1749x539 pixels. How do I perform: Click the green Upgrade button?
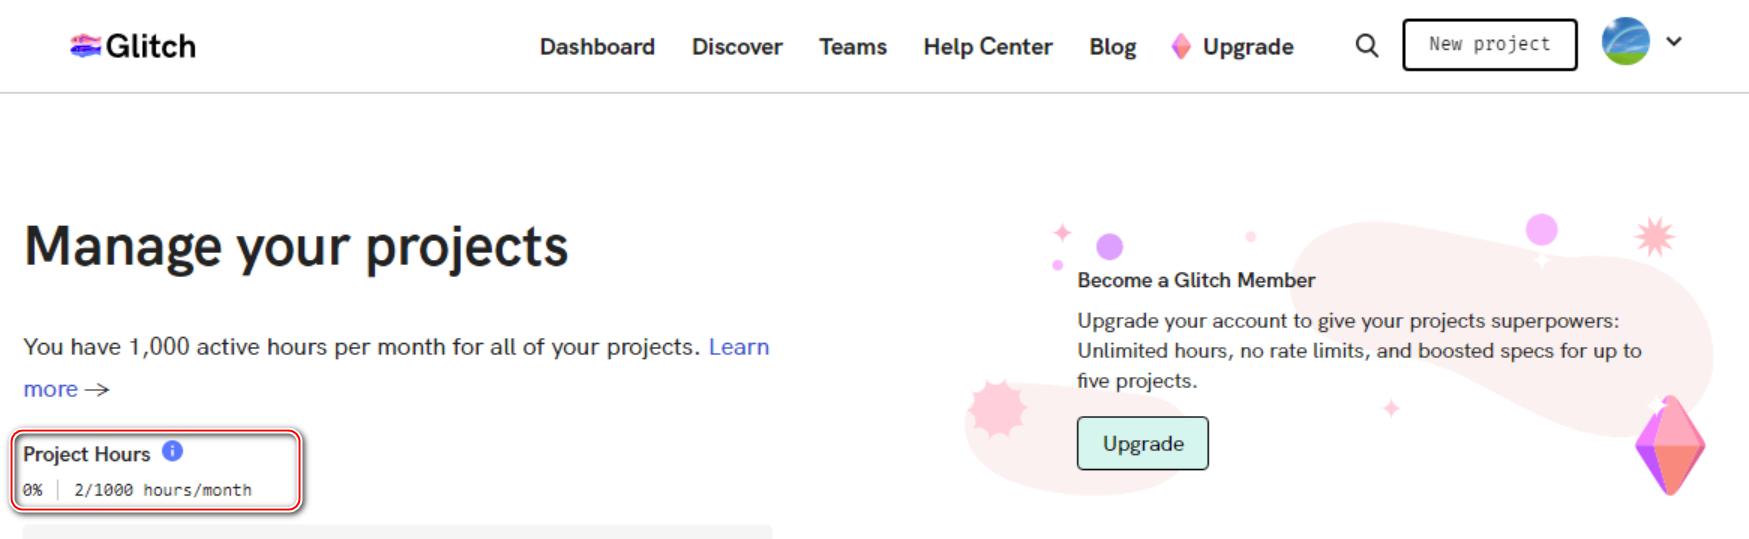pyautogui.click(x=1143, y=443)
